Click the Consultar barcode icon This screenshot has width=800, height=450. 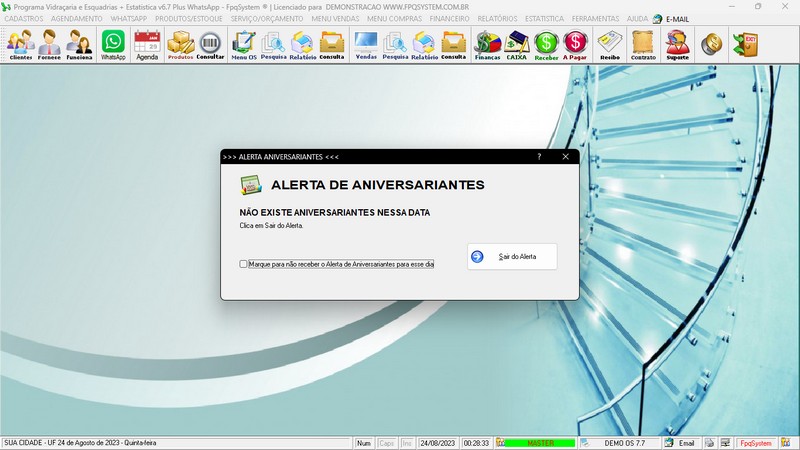click(x=210, y=45)
